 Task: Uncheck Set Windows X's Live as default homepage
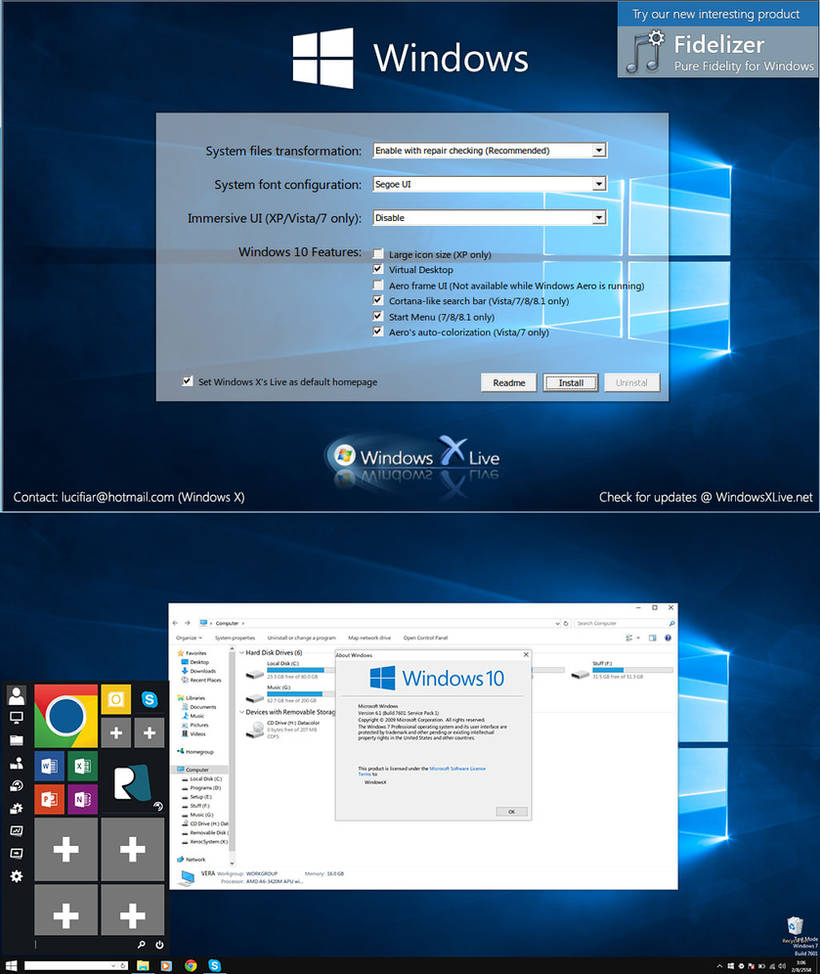point(188,381)
